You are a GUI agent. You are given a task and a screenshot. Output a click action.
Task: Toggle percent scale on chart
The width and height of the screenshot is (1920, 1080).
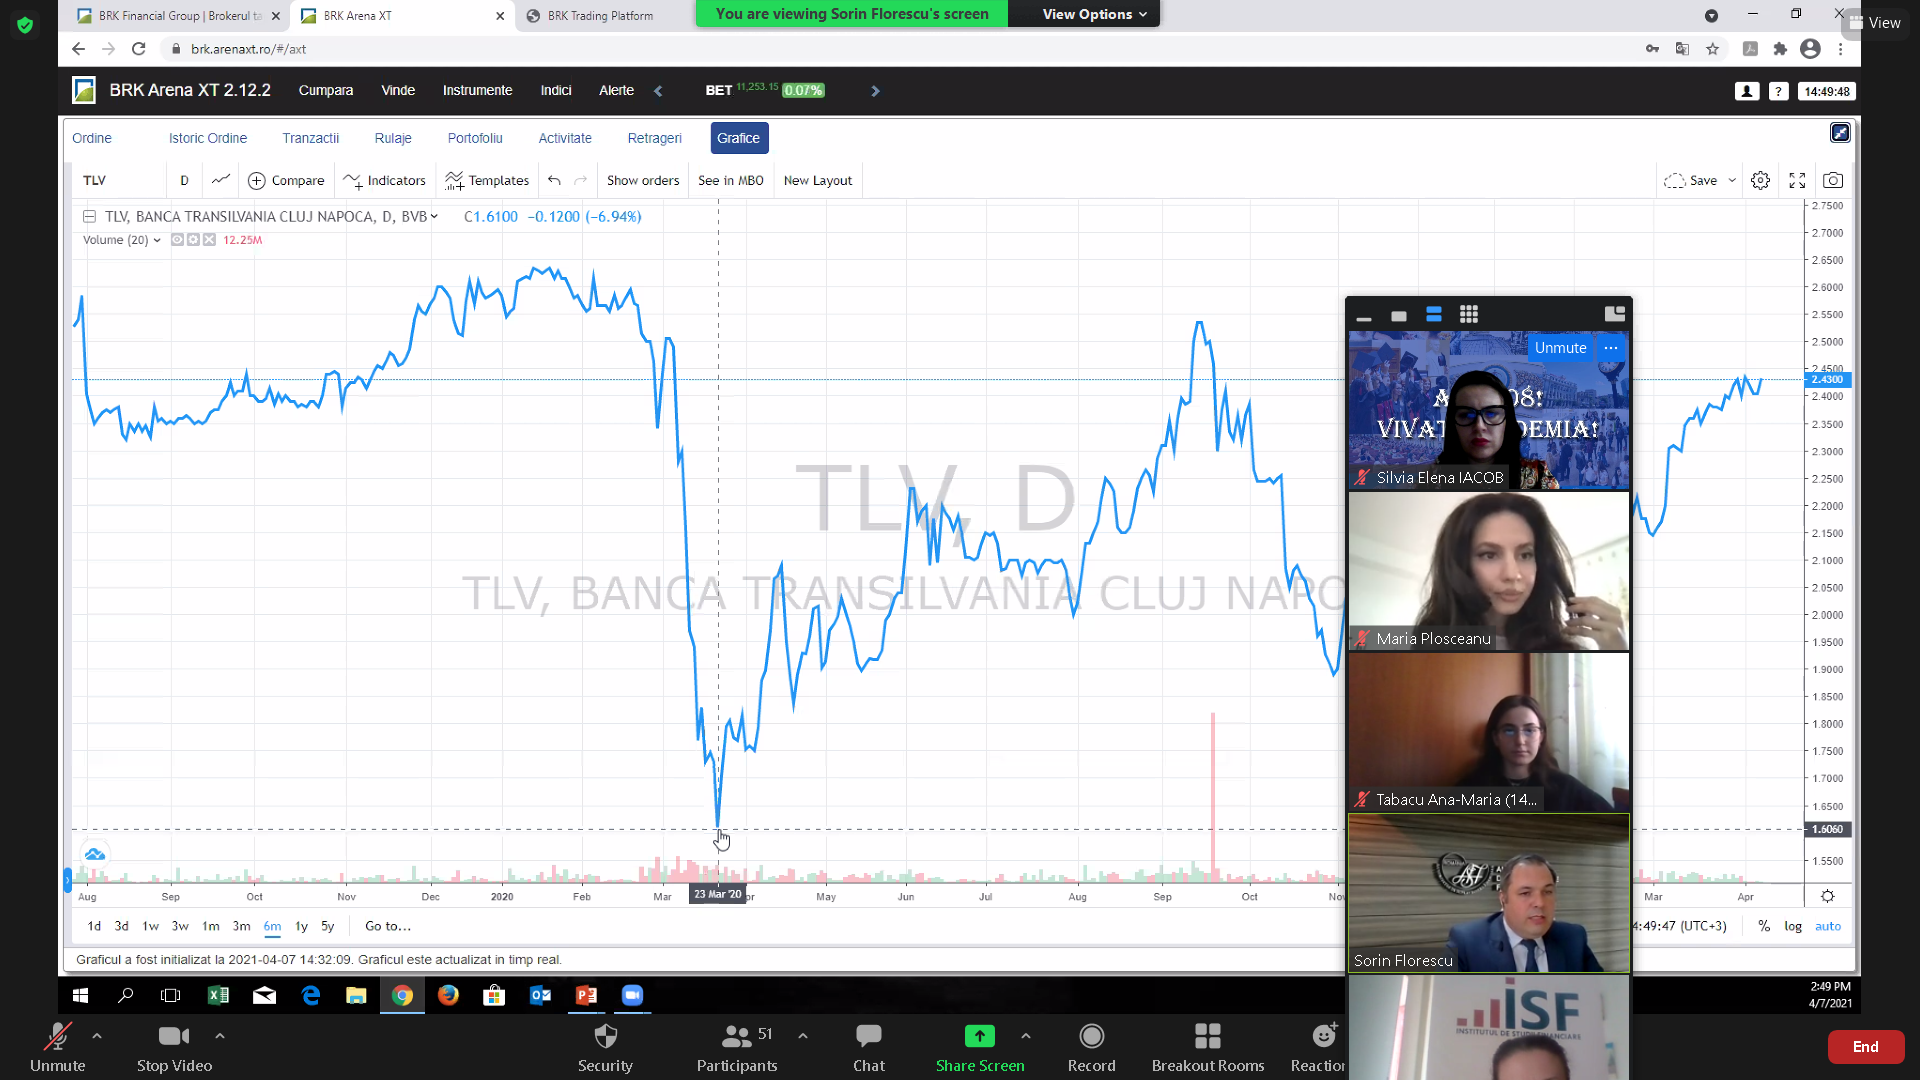click(x=1764, y=926)
